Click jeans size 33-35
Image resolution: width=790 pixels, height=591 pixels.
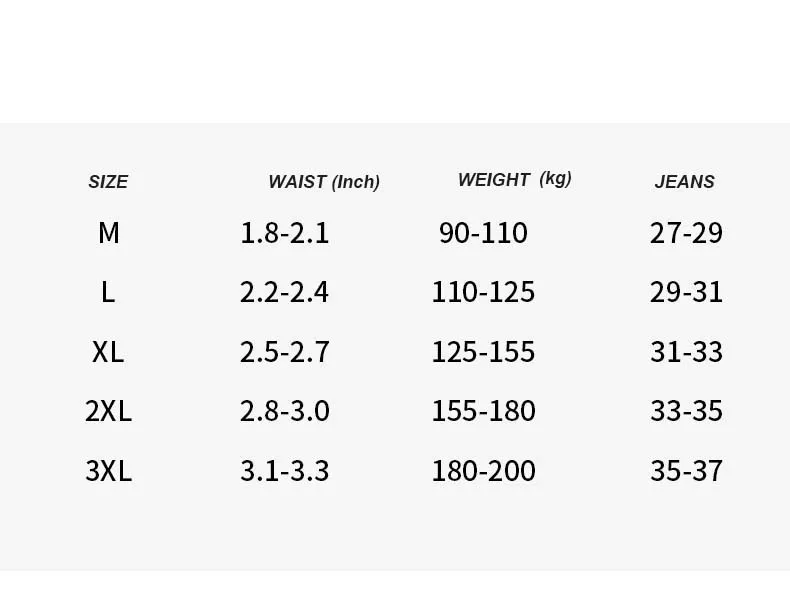coord(686,411)
